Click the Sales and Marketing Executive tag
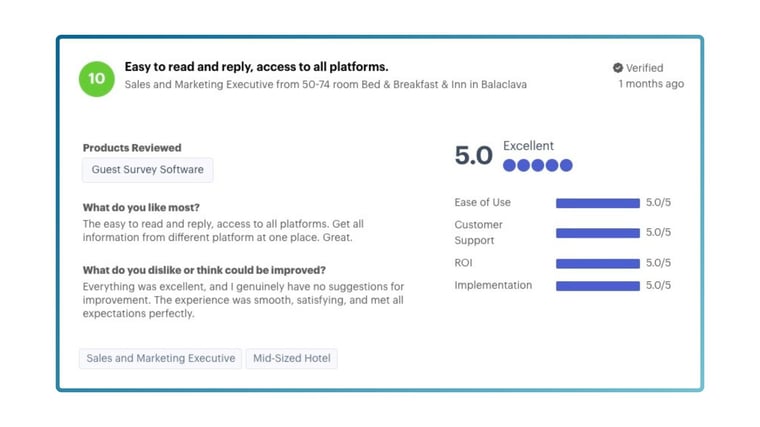The width and height of the screenshot is (760, 427). (161, 358)
